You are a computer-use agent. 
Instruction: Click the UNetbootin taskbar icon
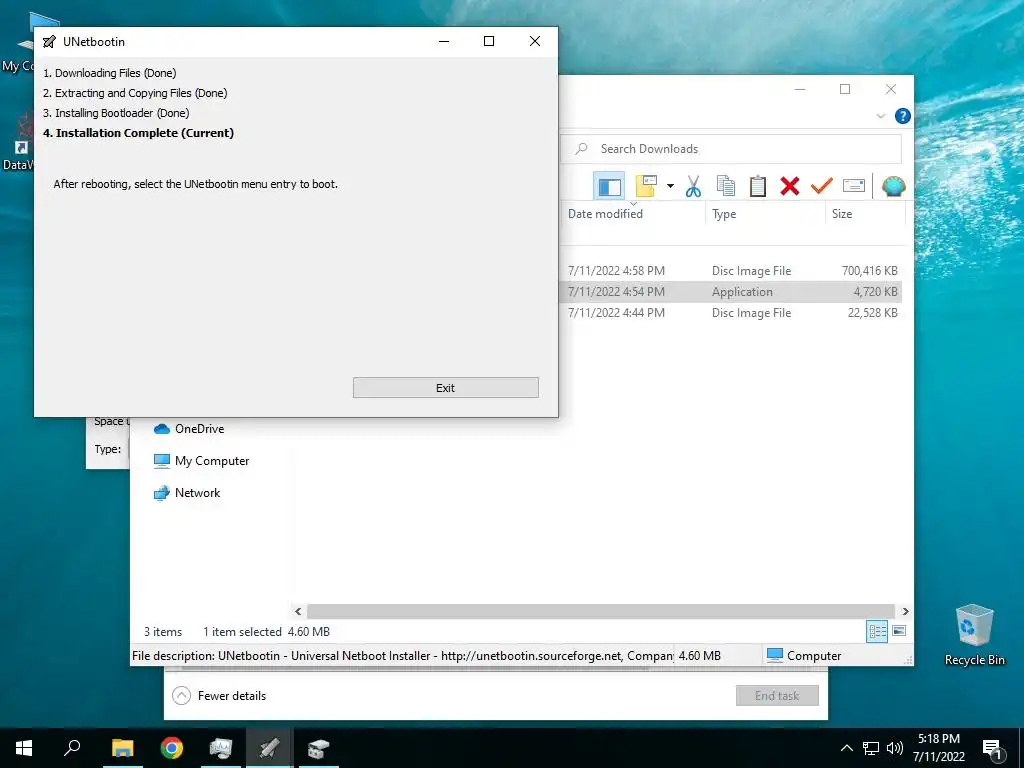click(270, 748)
